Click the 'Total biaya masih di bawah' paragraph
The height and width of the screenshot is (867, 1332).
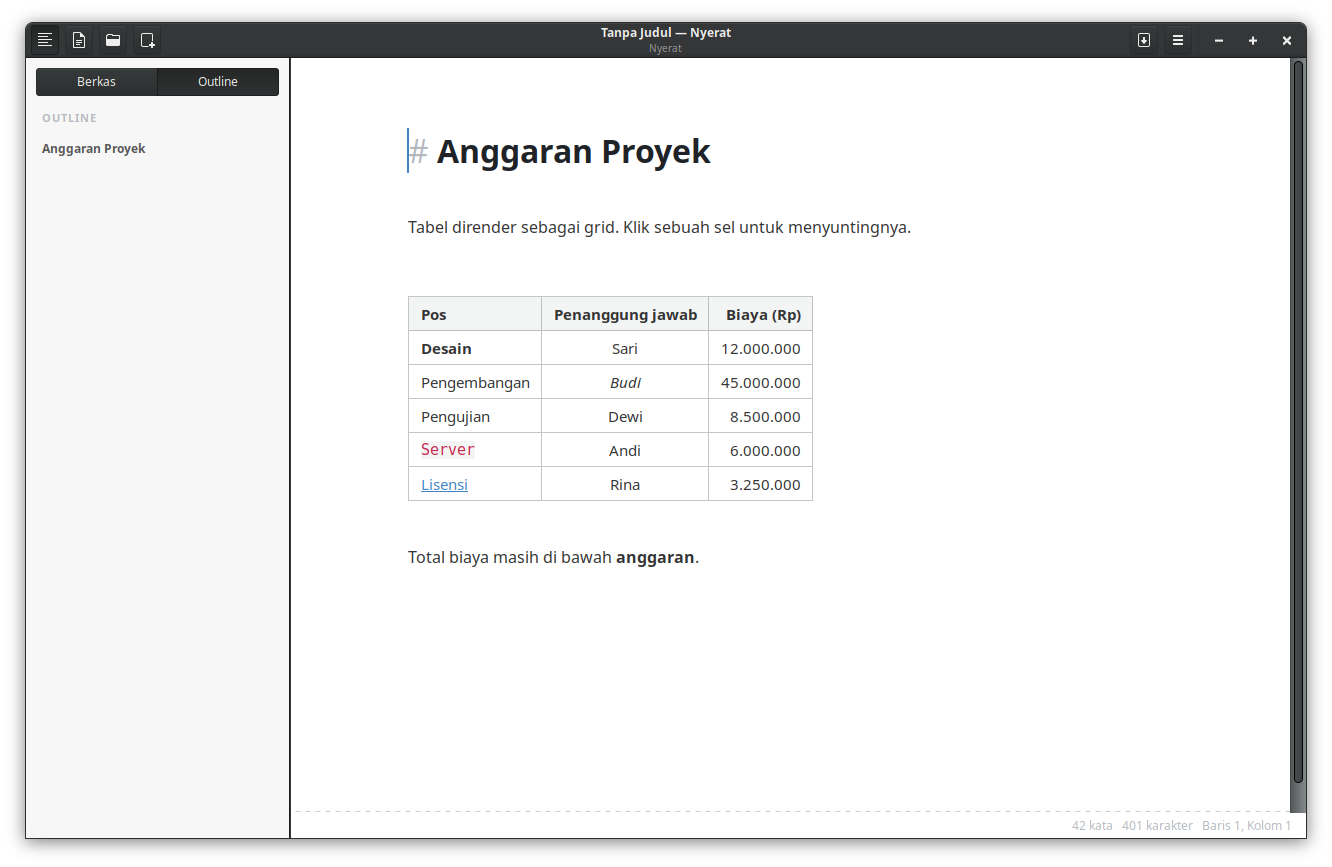(x=553, y=557)
